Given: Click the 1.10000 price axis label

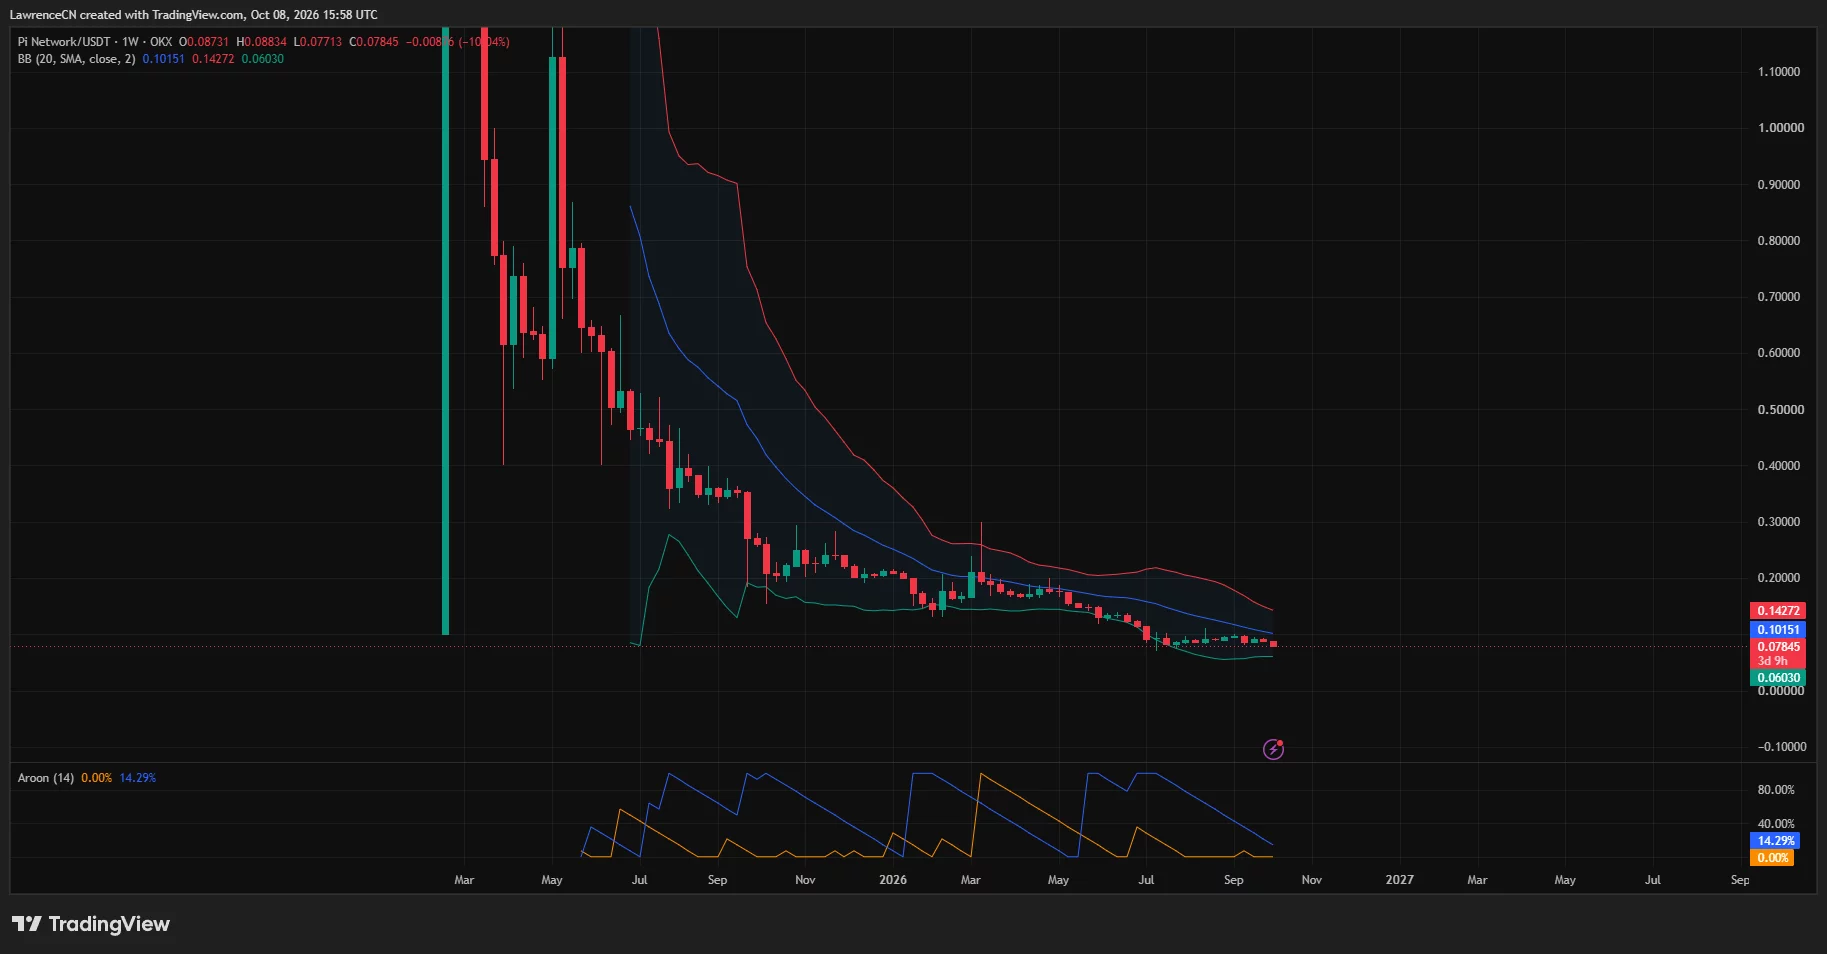Looking at the screenshot, I should tap(1779, 72).
